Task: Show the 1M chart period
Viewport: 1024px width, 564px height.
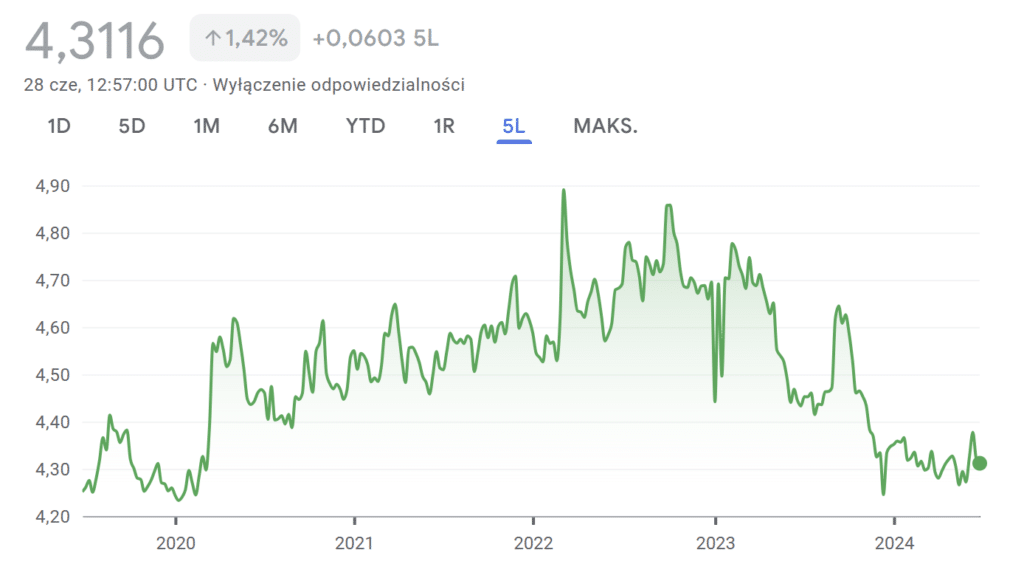Action: click(206, 126)
